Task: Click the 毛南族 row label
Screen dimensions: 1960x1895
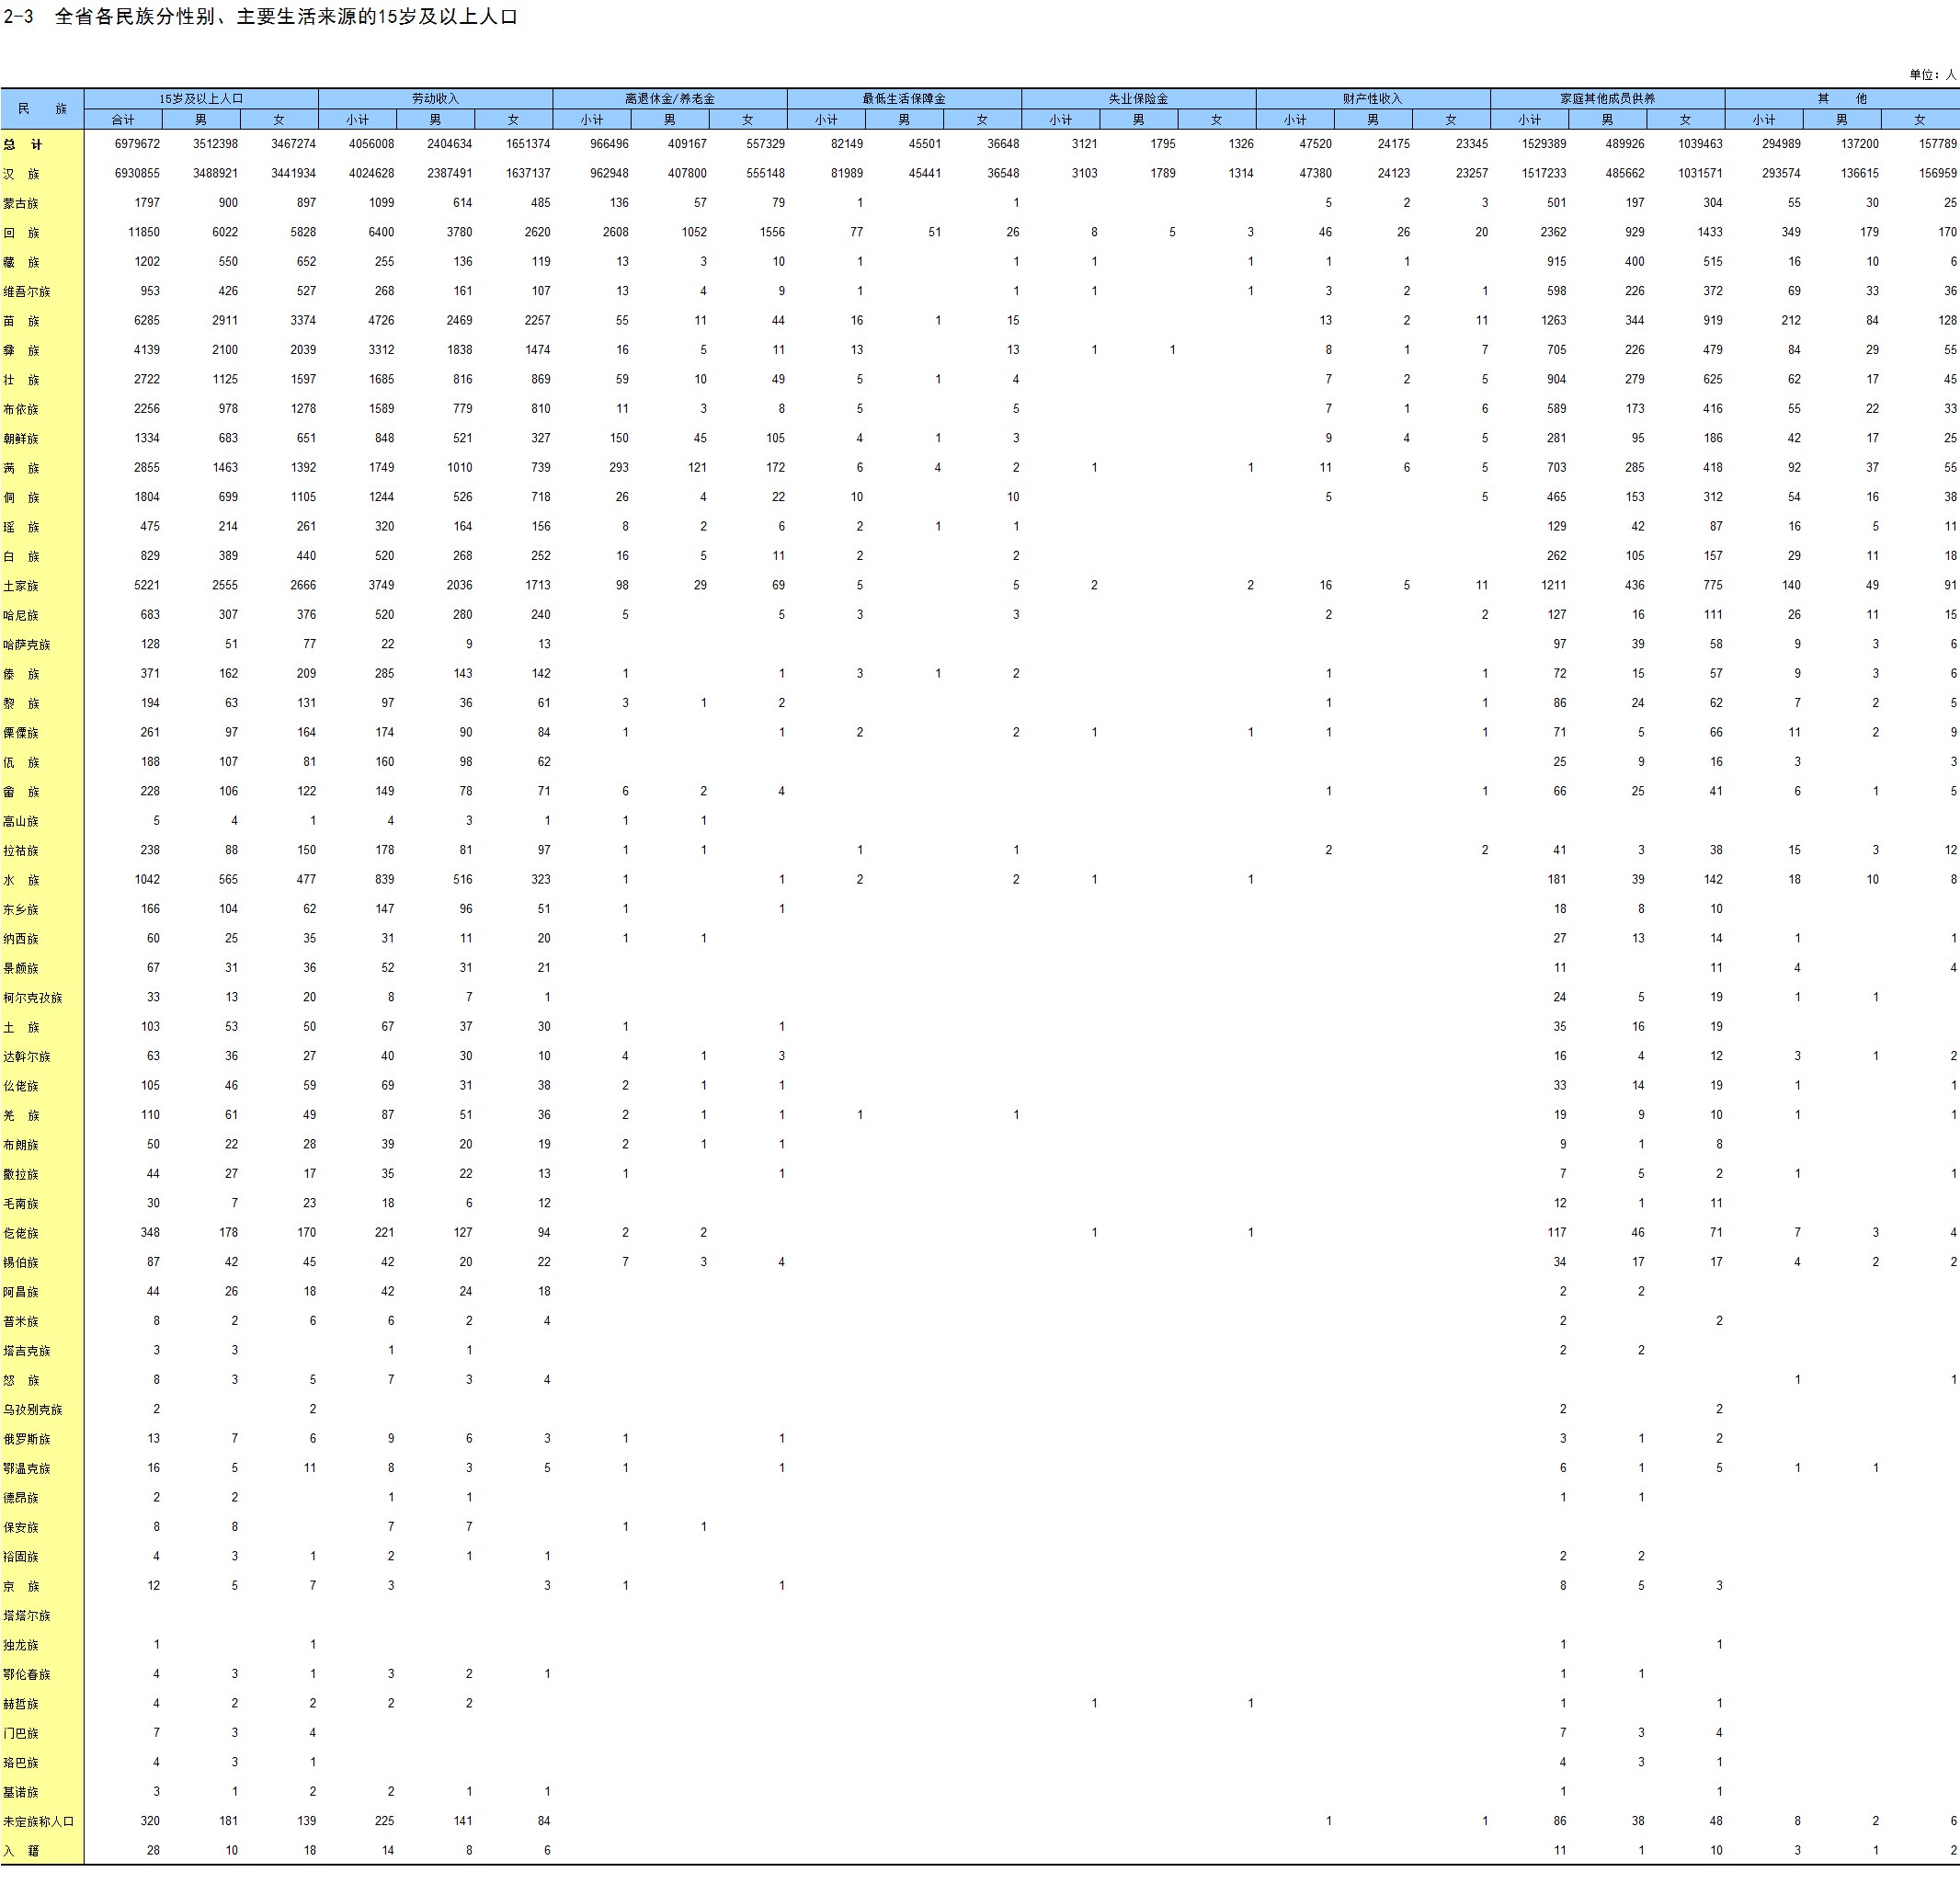Action: pos(21,1204)
